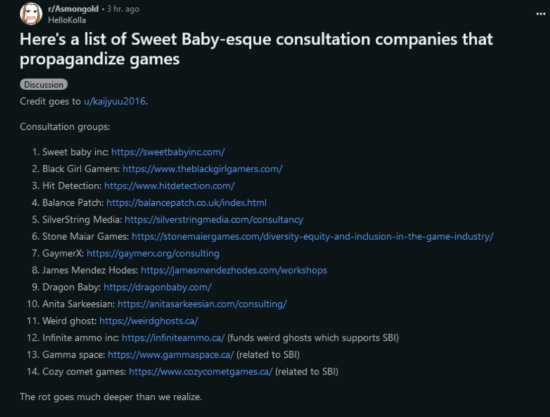Visit the gammaspace.ca link
This screenshot has width=550, height=417.
[x=170, y=355]
